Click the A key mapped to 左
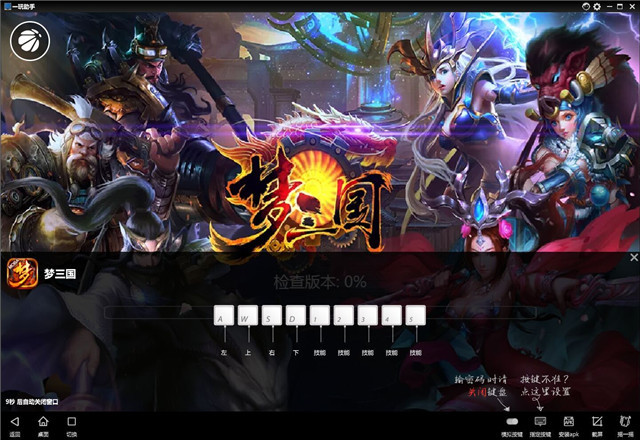 click(224, 316)
